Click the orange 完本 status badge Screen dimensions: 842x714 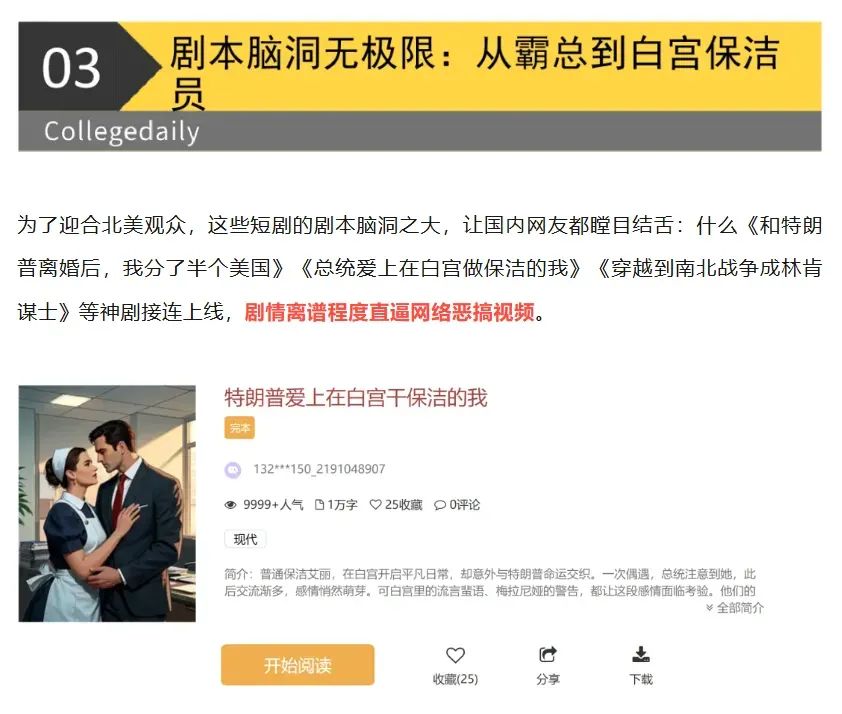click(239, 428)
